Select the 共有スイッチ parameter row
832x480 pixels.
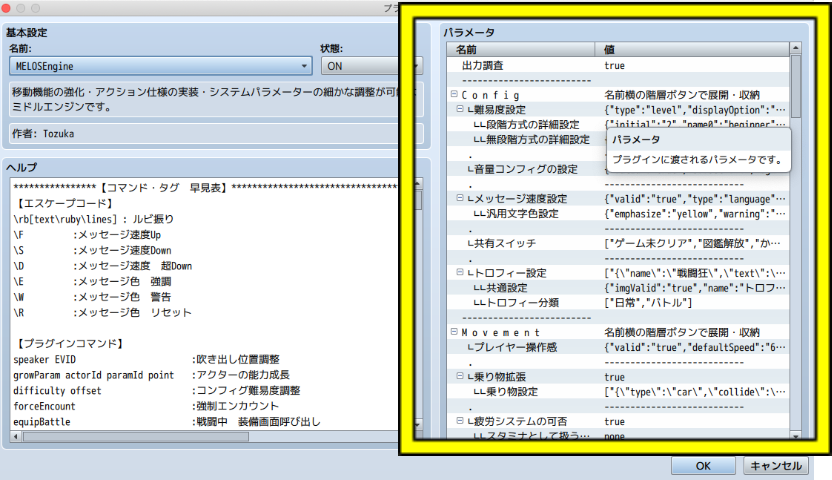coord(520,243)
